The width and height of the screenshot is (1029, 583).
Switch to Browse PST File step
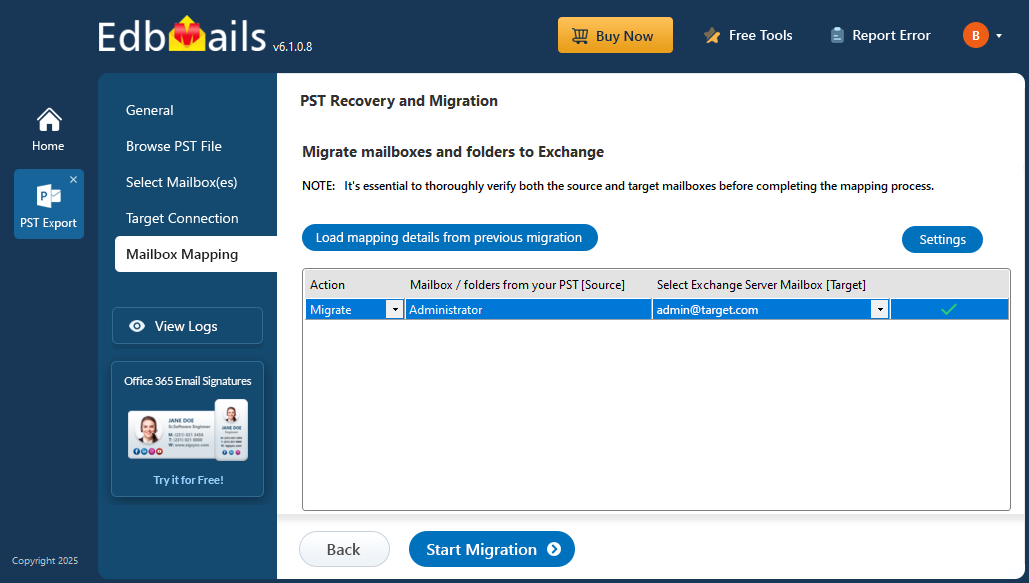pos(174,146)
